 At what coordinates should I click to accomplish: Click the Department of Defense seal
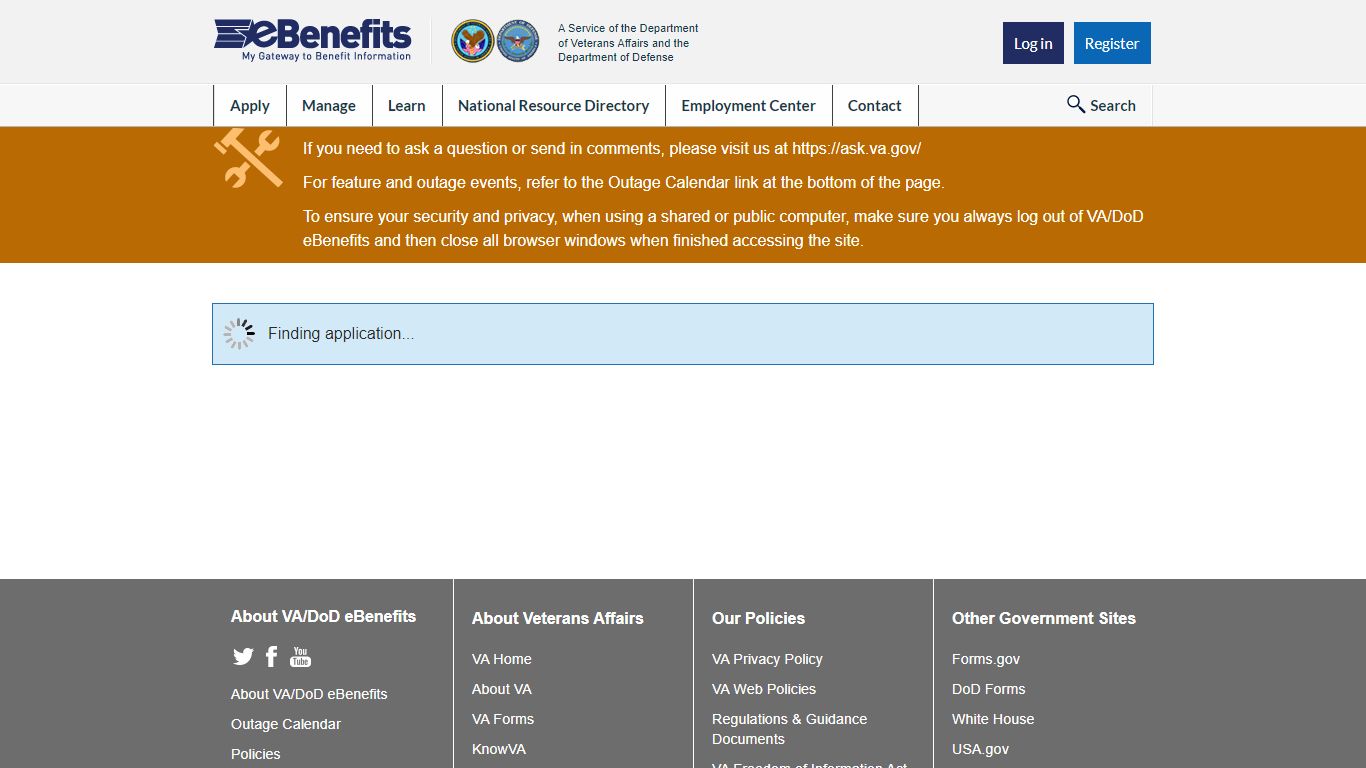518,41
